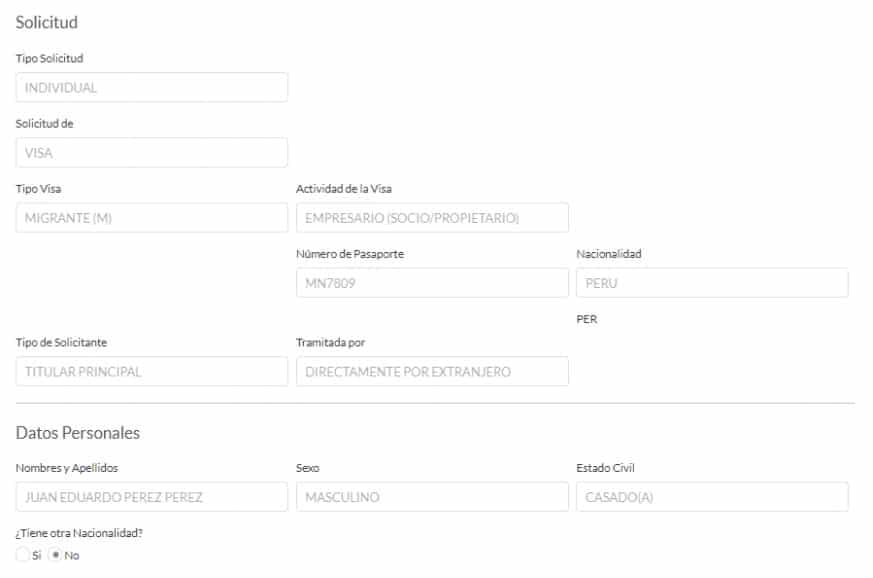Click the passport number field showing MN7809
Viewport: 873px width, 578px height.
point(432,283)
